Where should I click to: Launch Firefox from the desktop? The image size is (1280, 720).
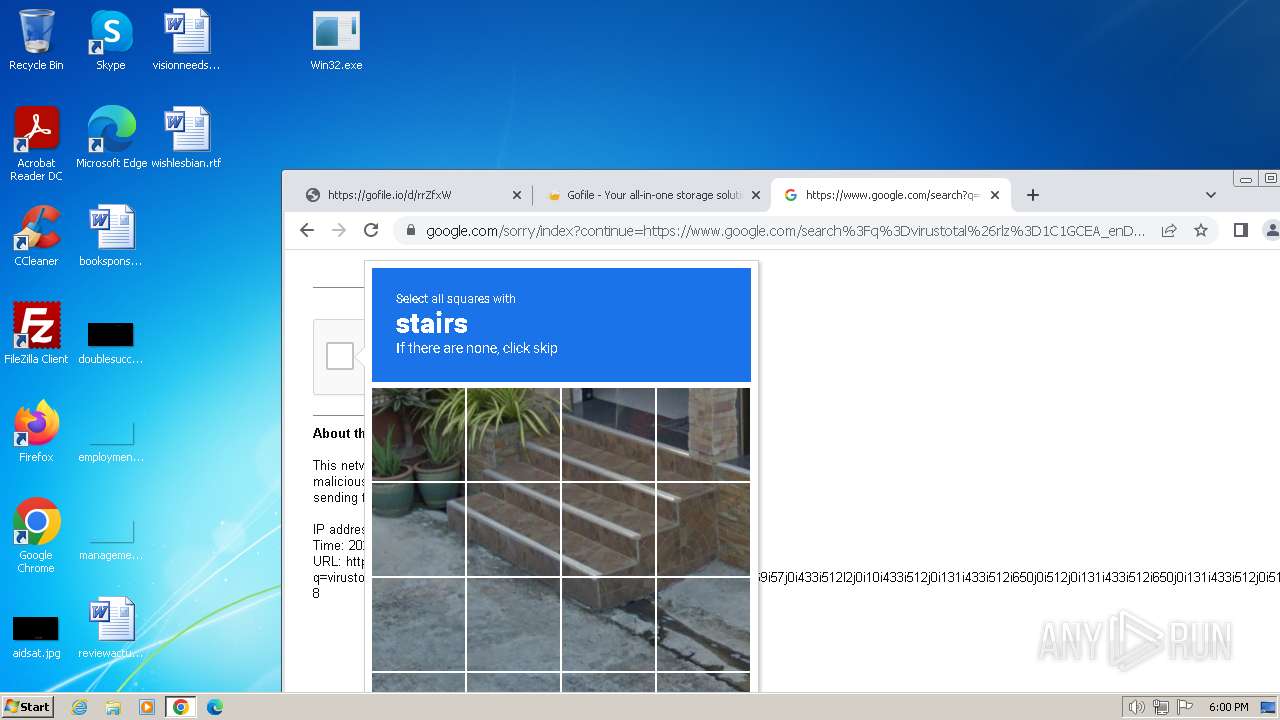click(x=36, y=432)
